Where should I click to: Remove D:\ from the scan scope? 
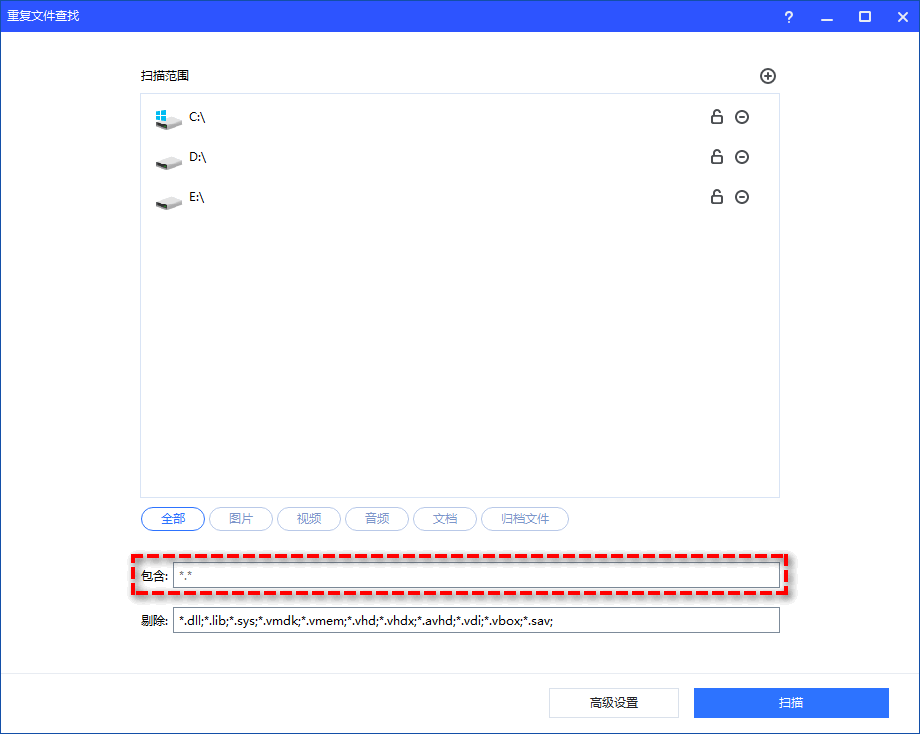[742, 157]
